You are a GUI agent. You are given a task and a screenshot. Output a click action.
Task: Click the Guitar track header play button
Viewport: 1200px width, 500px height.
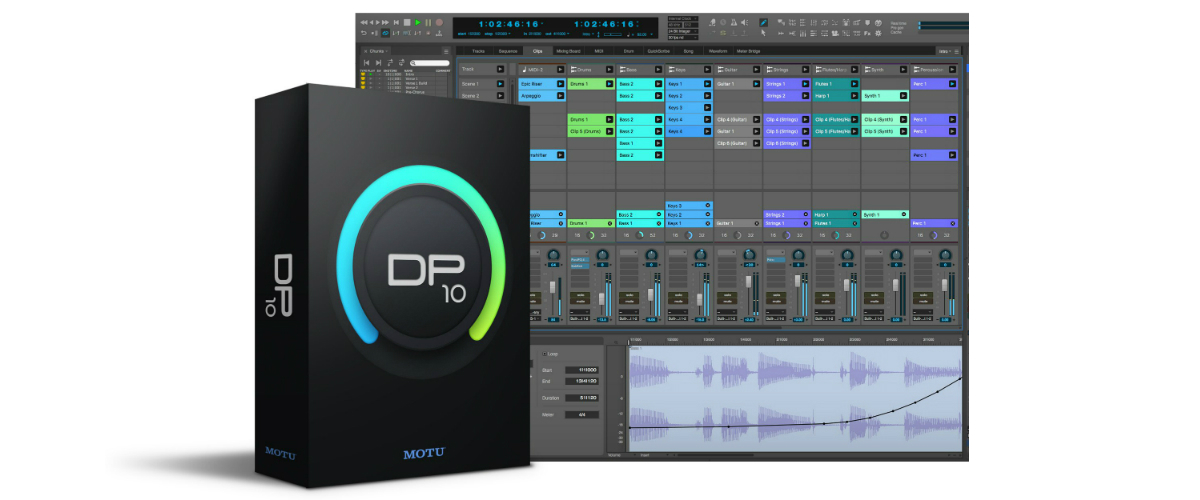click(x=756, y=69)
